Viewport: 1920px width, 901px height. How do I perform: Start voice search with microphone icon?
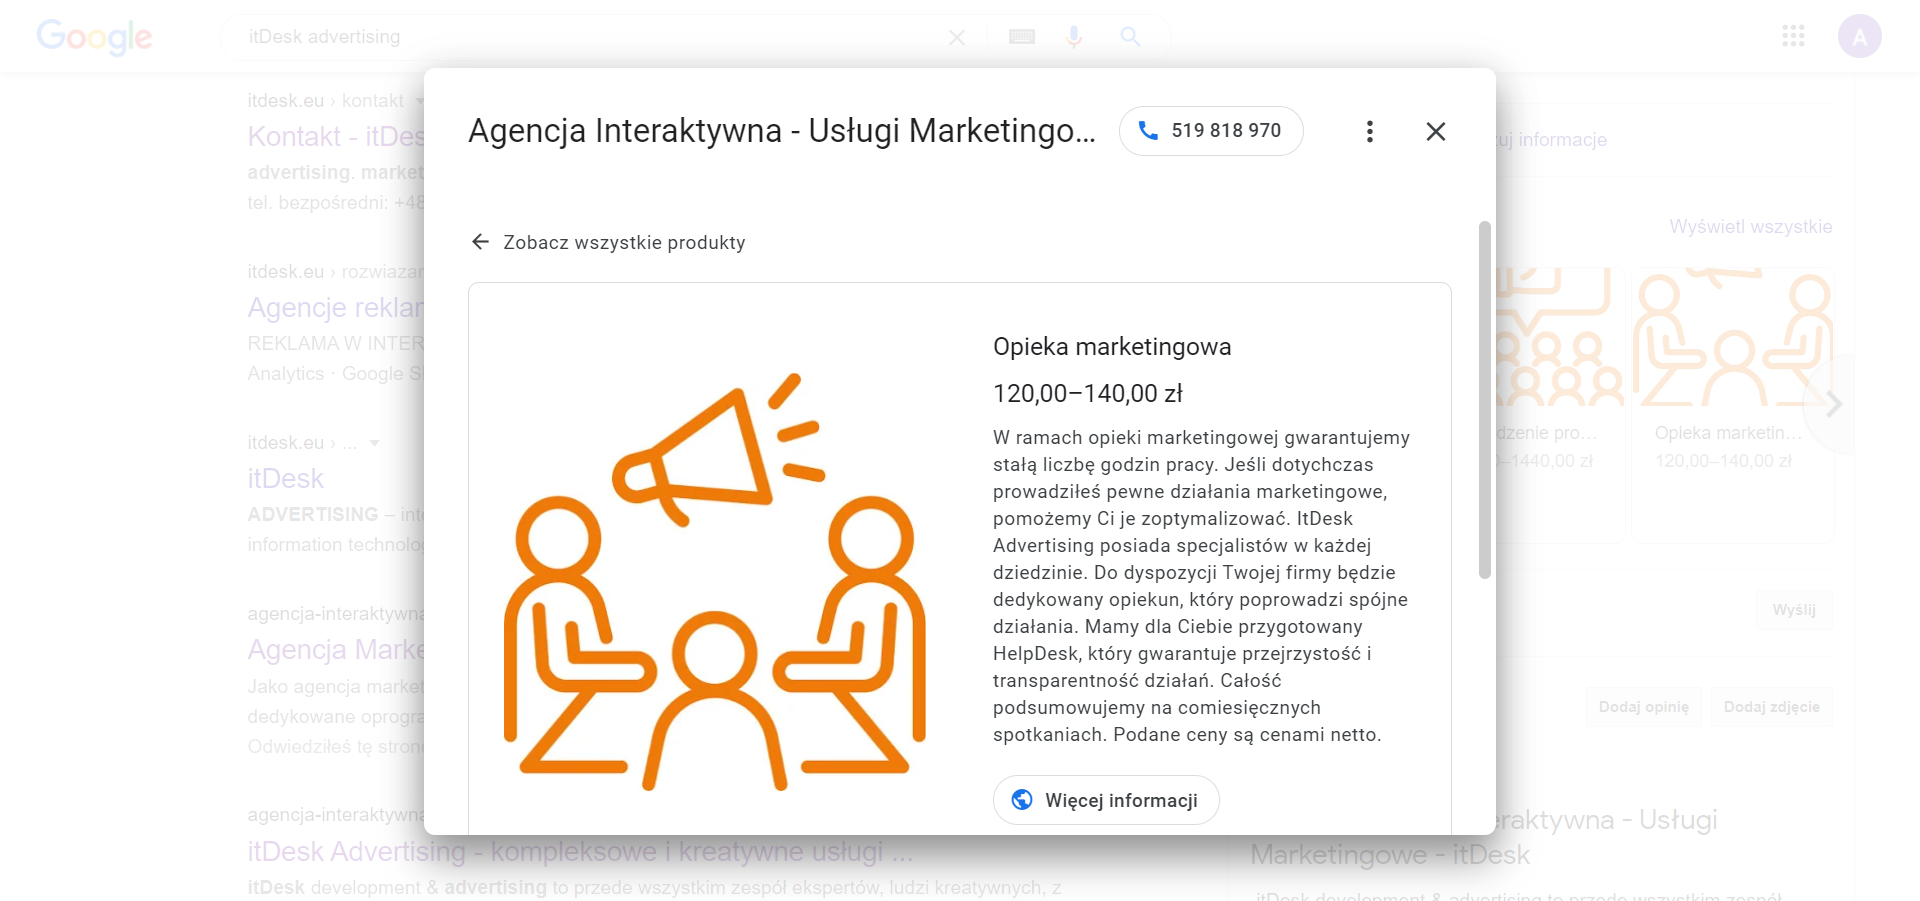pyautogui.click(x=1074, y=37)
